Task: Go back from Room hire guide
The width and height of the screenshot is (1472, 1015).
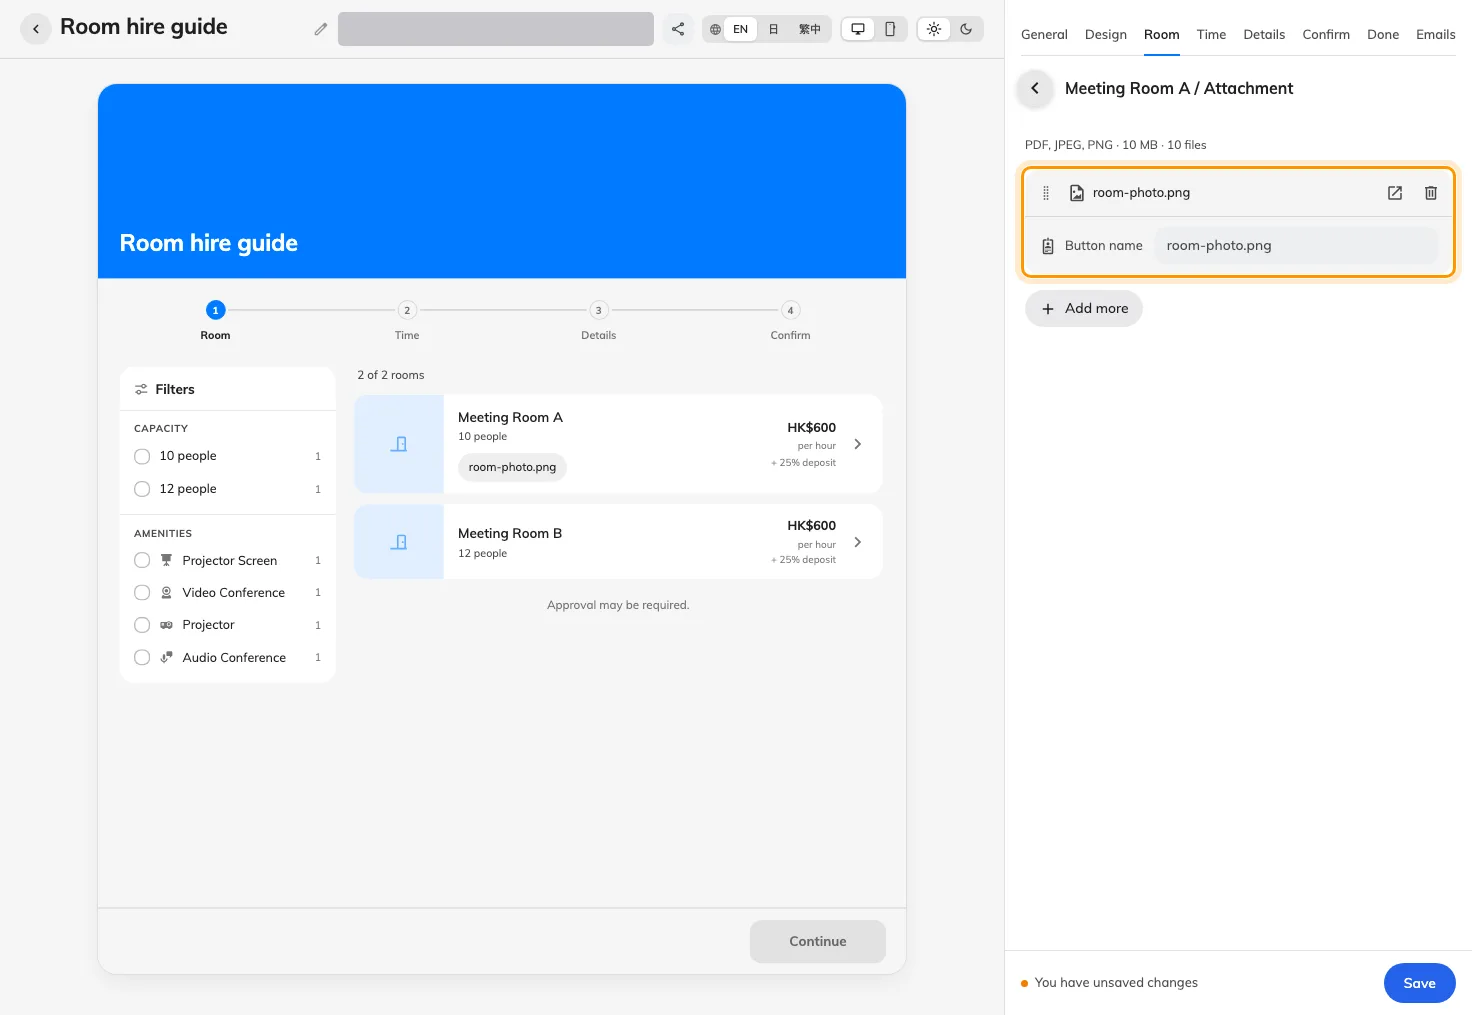Action: click(x=36, y=29)
